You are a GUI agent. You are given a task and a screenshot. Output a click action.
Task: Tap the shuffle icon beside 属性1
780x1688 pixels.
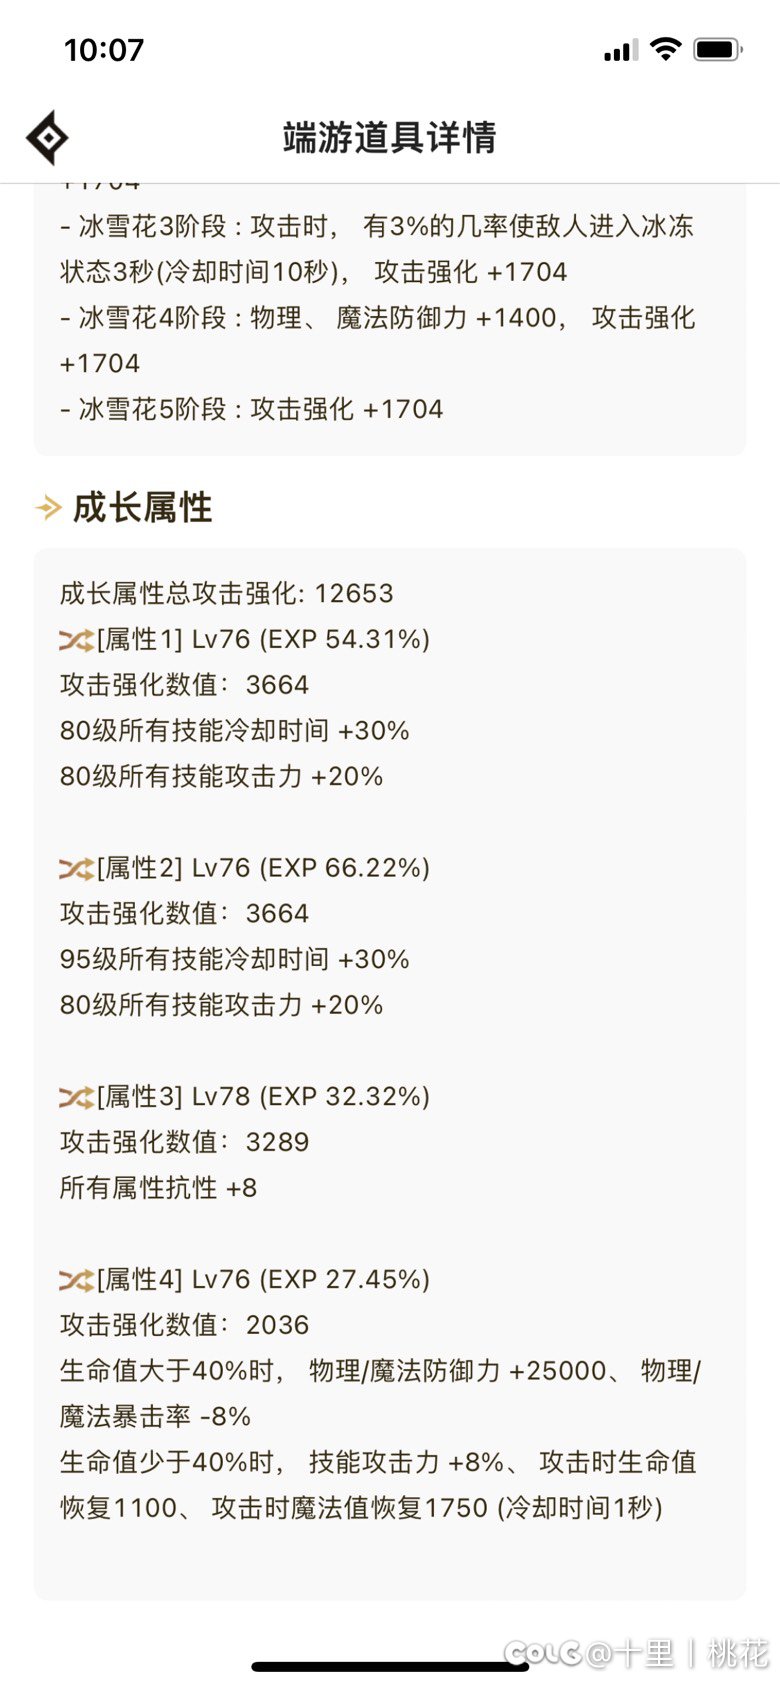click(x=77, y=640)
